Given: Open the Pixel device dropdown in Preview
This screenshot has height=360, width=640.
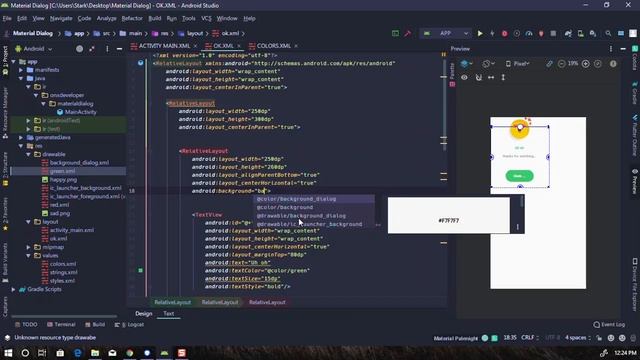Looking at the screenshot, I should pos(518,64).
